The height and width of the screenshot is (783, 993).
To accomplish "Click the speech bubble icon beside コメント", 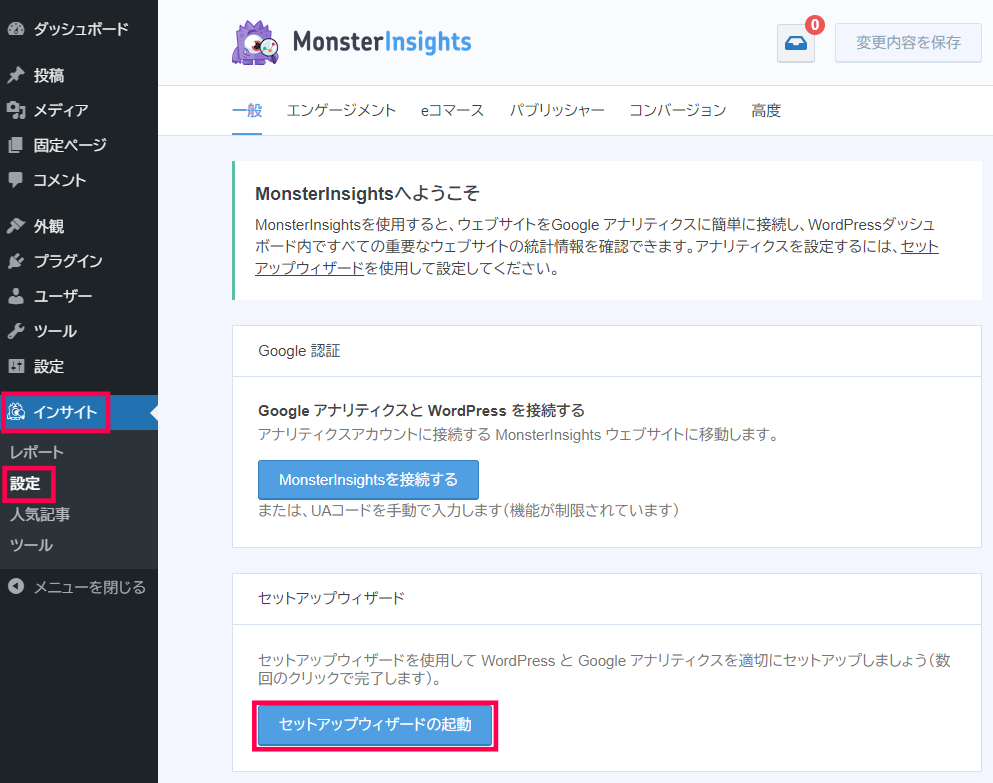I will click(x=16, y=180).
